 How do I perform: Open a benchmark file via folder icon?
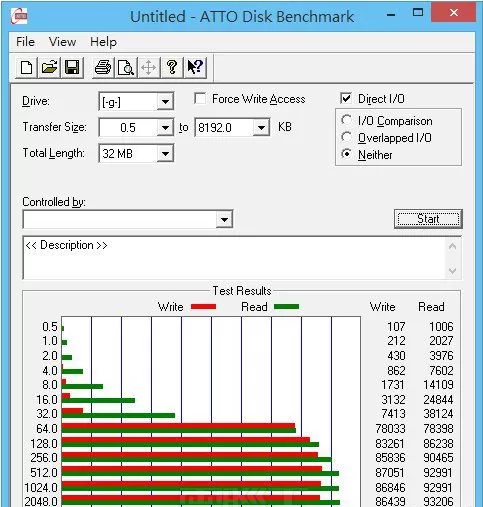(49, 68)
